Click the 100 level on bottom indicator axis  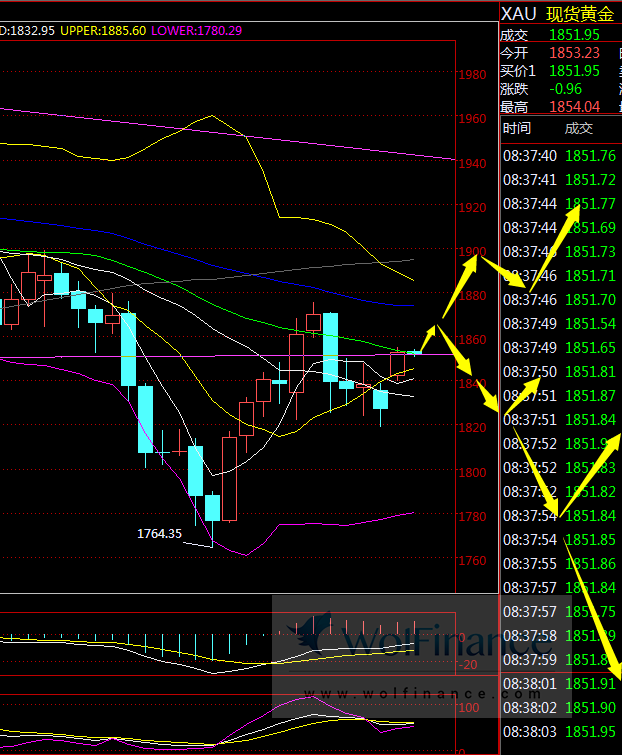pyautogui.click(x=467, y=708)
